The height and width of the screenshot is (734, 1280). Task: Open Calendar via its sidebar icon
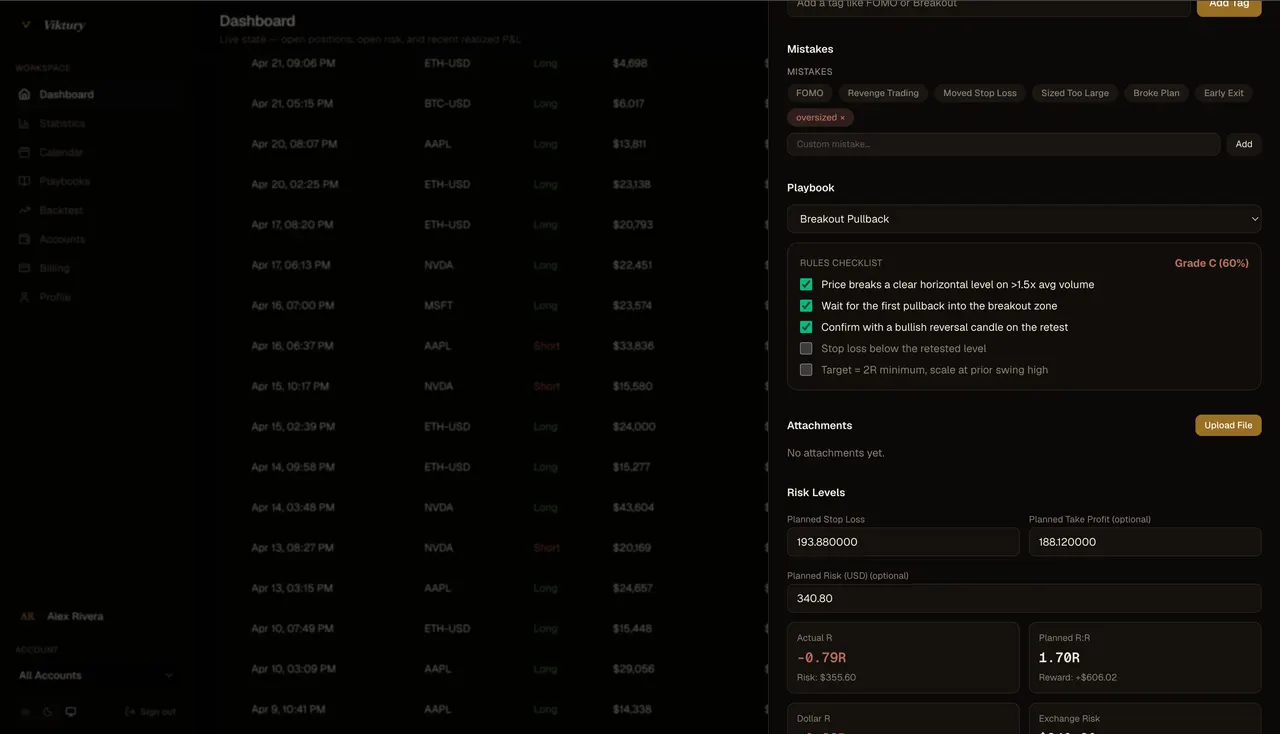(25, 153)
